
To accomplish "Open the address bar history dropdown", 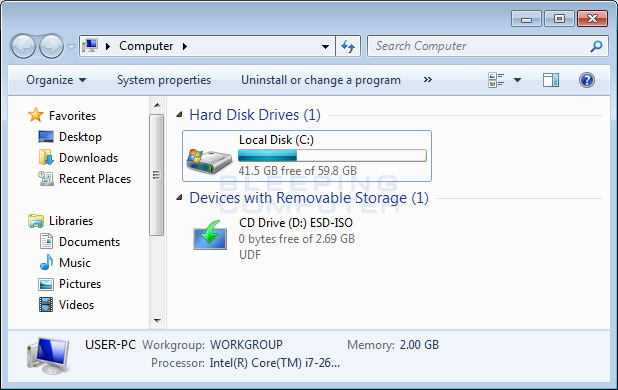I will [325, 46].
